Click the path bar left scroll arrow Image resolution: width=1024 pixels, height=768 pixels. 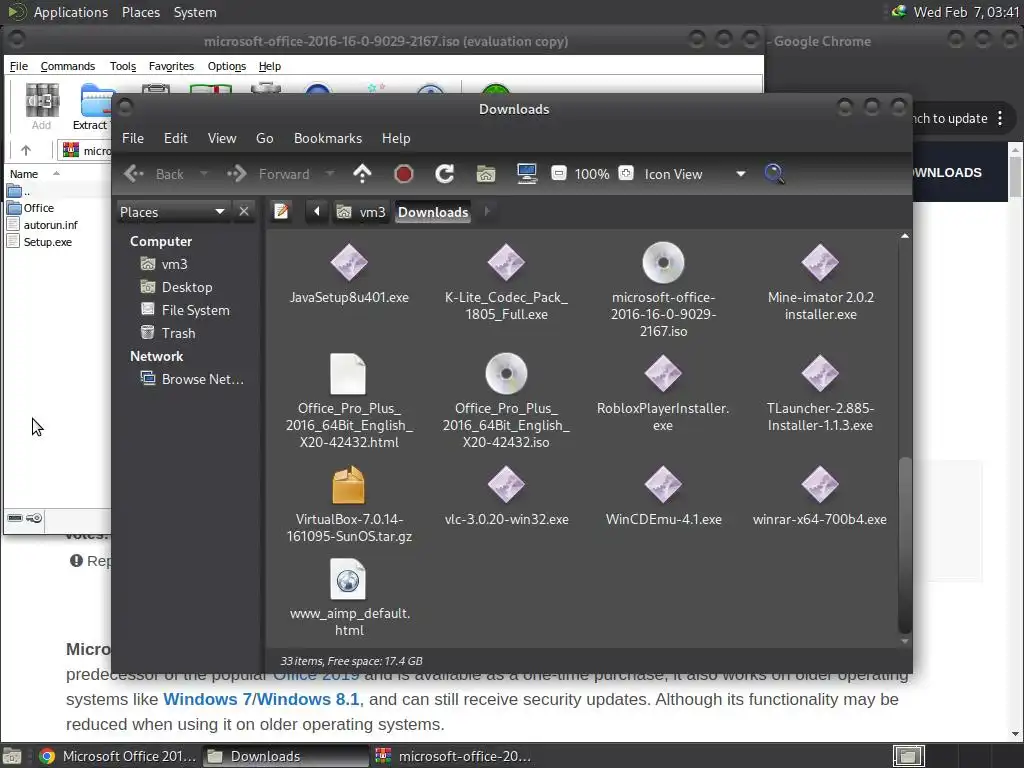click(x=317, y=212)
